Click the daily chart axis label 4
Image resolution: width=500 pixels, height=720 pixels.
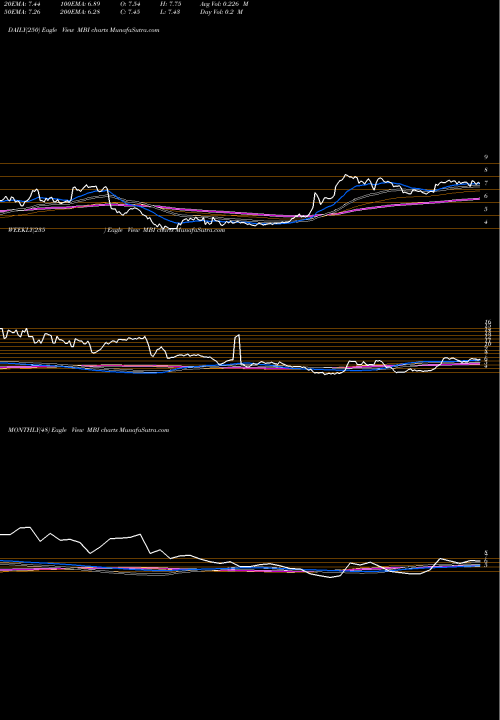coord(486,222)
